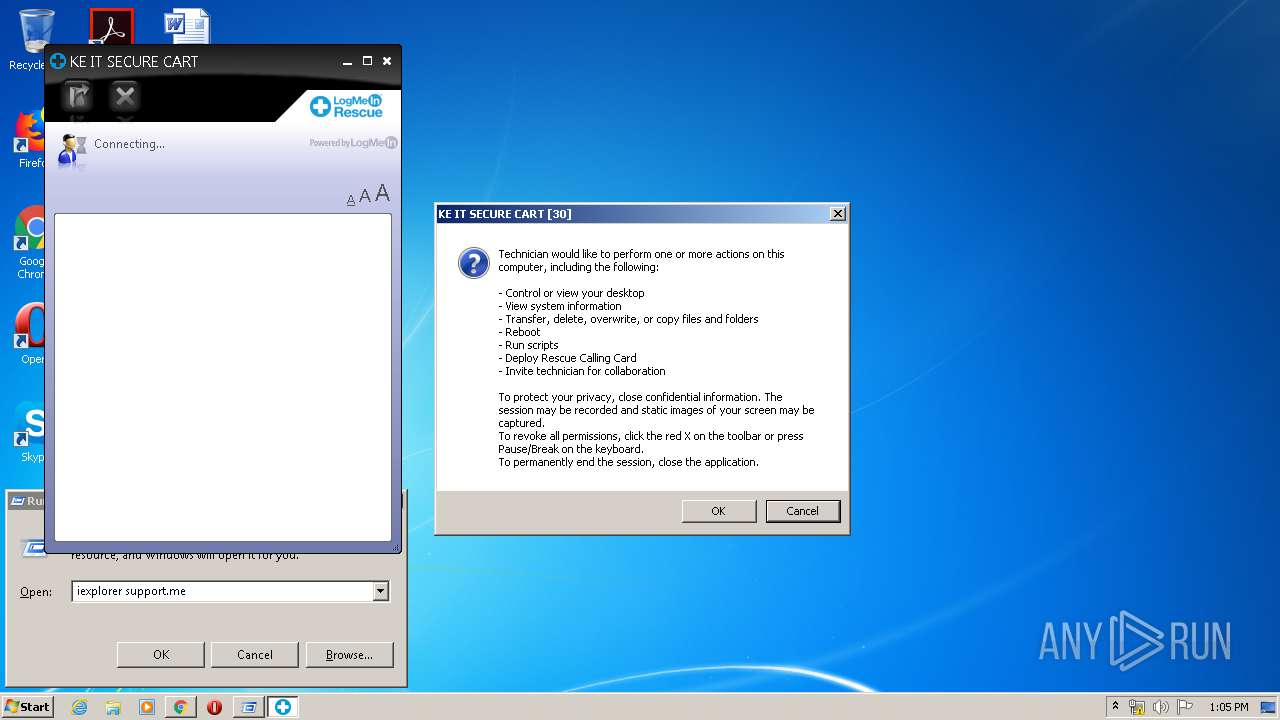1280x720 pixels.
Task: Open the Adobe Reader desktop icon
Action: click(111, 26)
